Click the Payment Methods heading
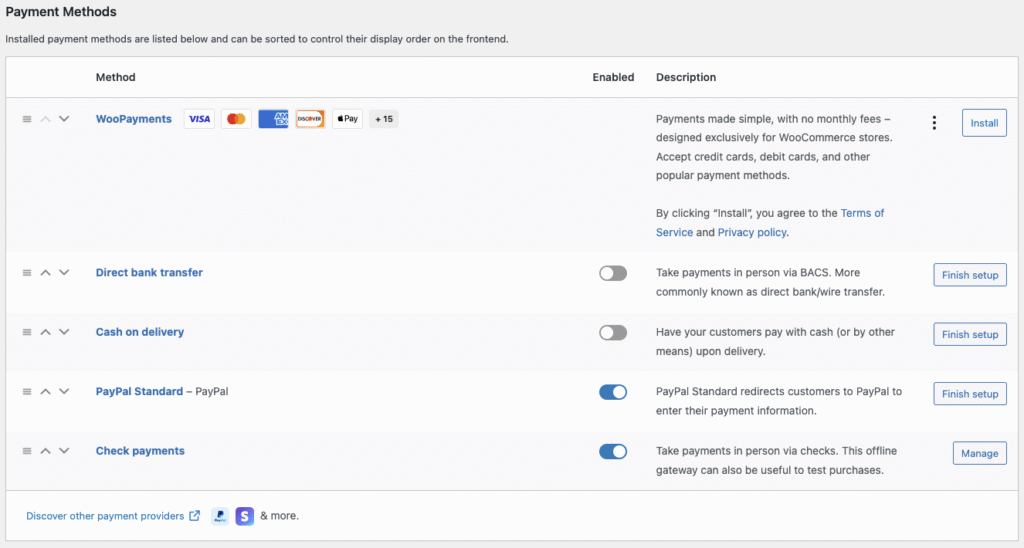Image resolution: width=1024 pixels, height=548 pixels. point(61,12)
